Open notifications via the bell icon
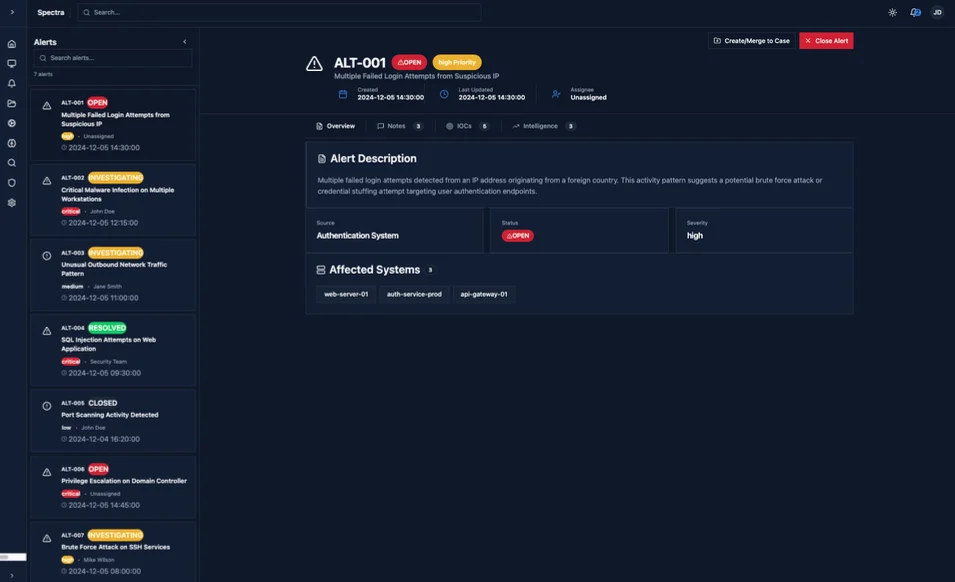Viewport: 955px width, 582px height. [x=9, y=81]
